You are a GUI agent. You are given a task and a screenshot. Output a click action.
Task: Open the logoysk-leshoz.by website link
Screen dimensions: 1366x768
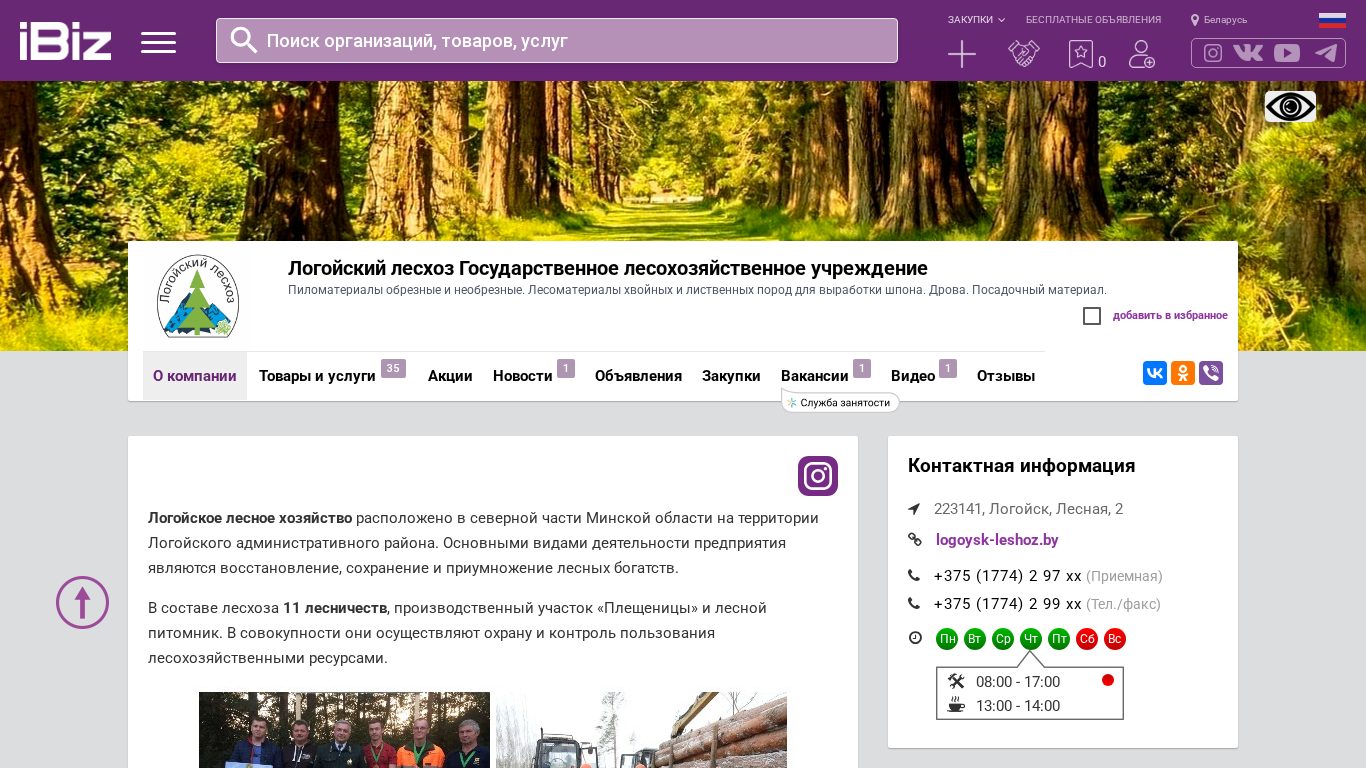pyautogui.click(x=997, y=540)
